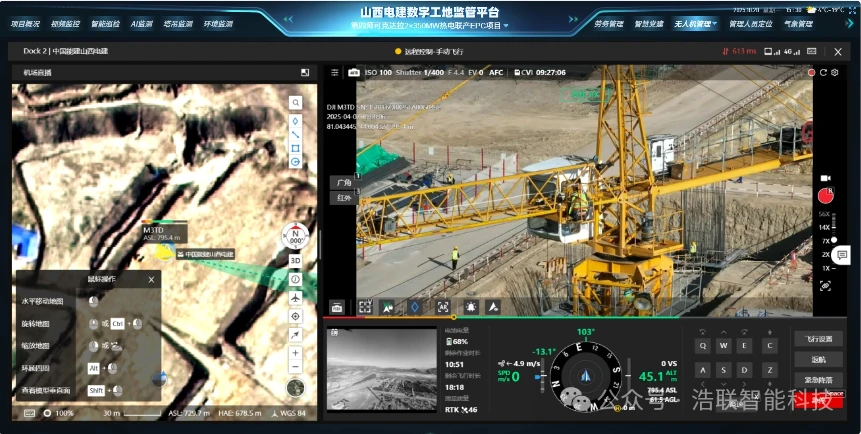This screenshot has width=861, height=434.
Task: Open flight settings (飞行设置)
Action: (818, 338)
